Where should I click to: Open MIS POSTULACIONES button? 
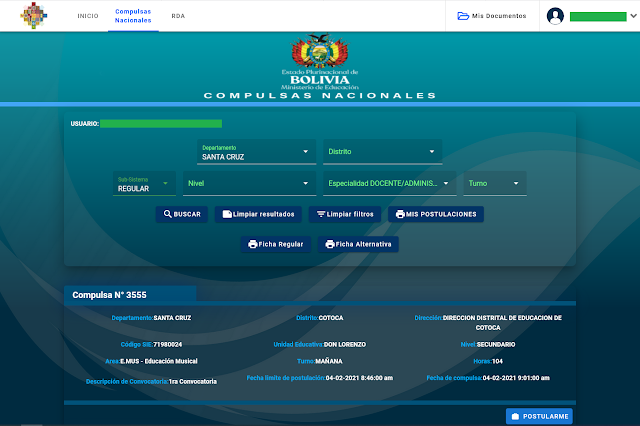(436, 214)
